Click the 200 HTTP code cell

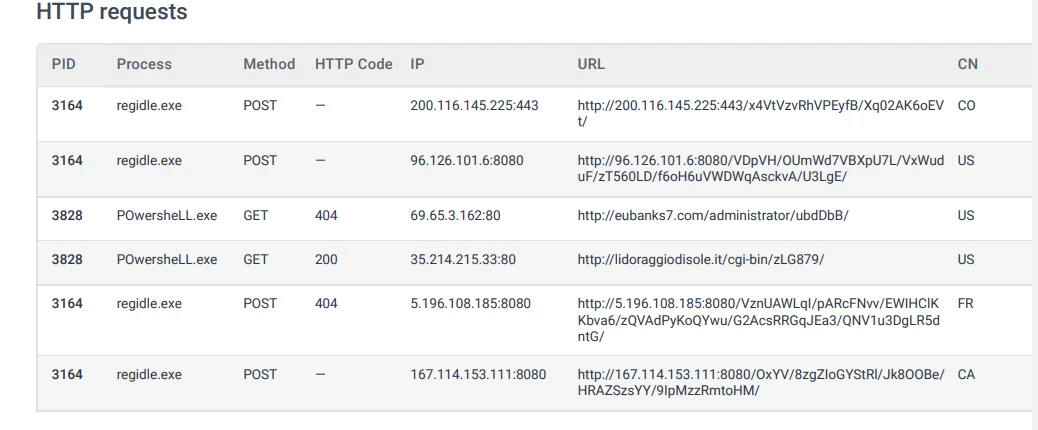click(326, 259)
